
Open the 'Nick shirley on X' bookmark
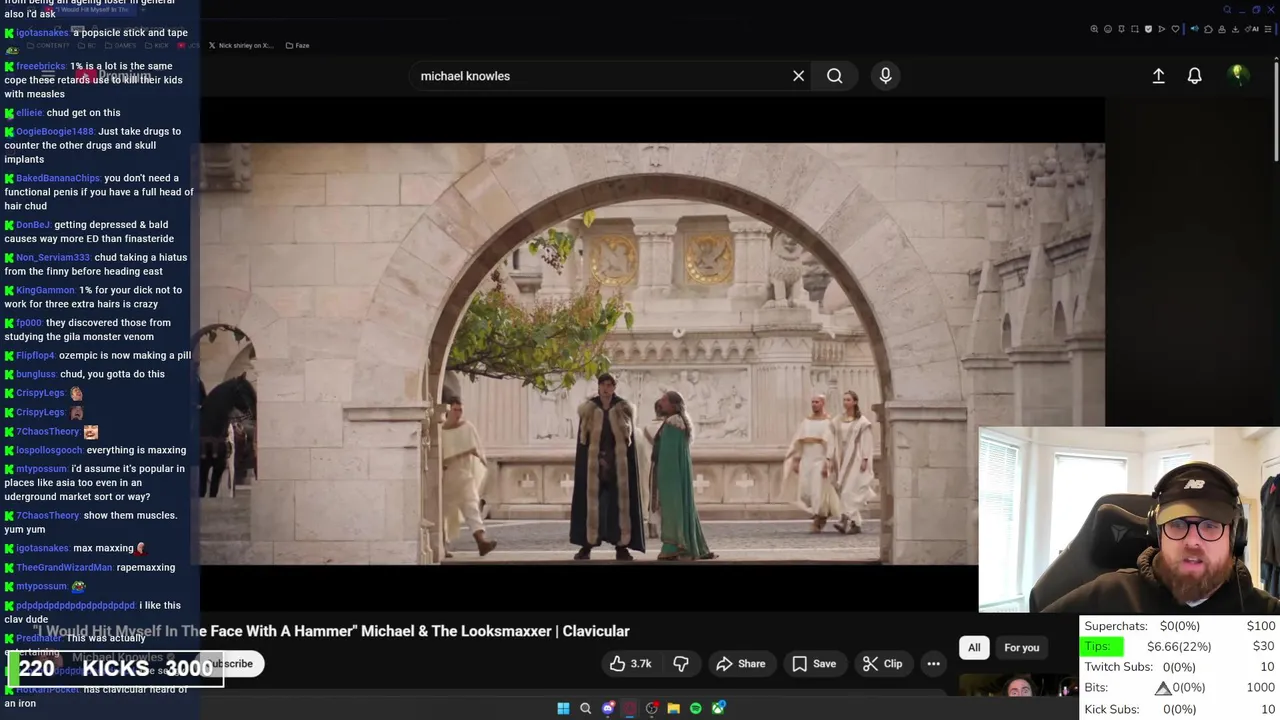tap(241, 45)
